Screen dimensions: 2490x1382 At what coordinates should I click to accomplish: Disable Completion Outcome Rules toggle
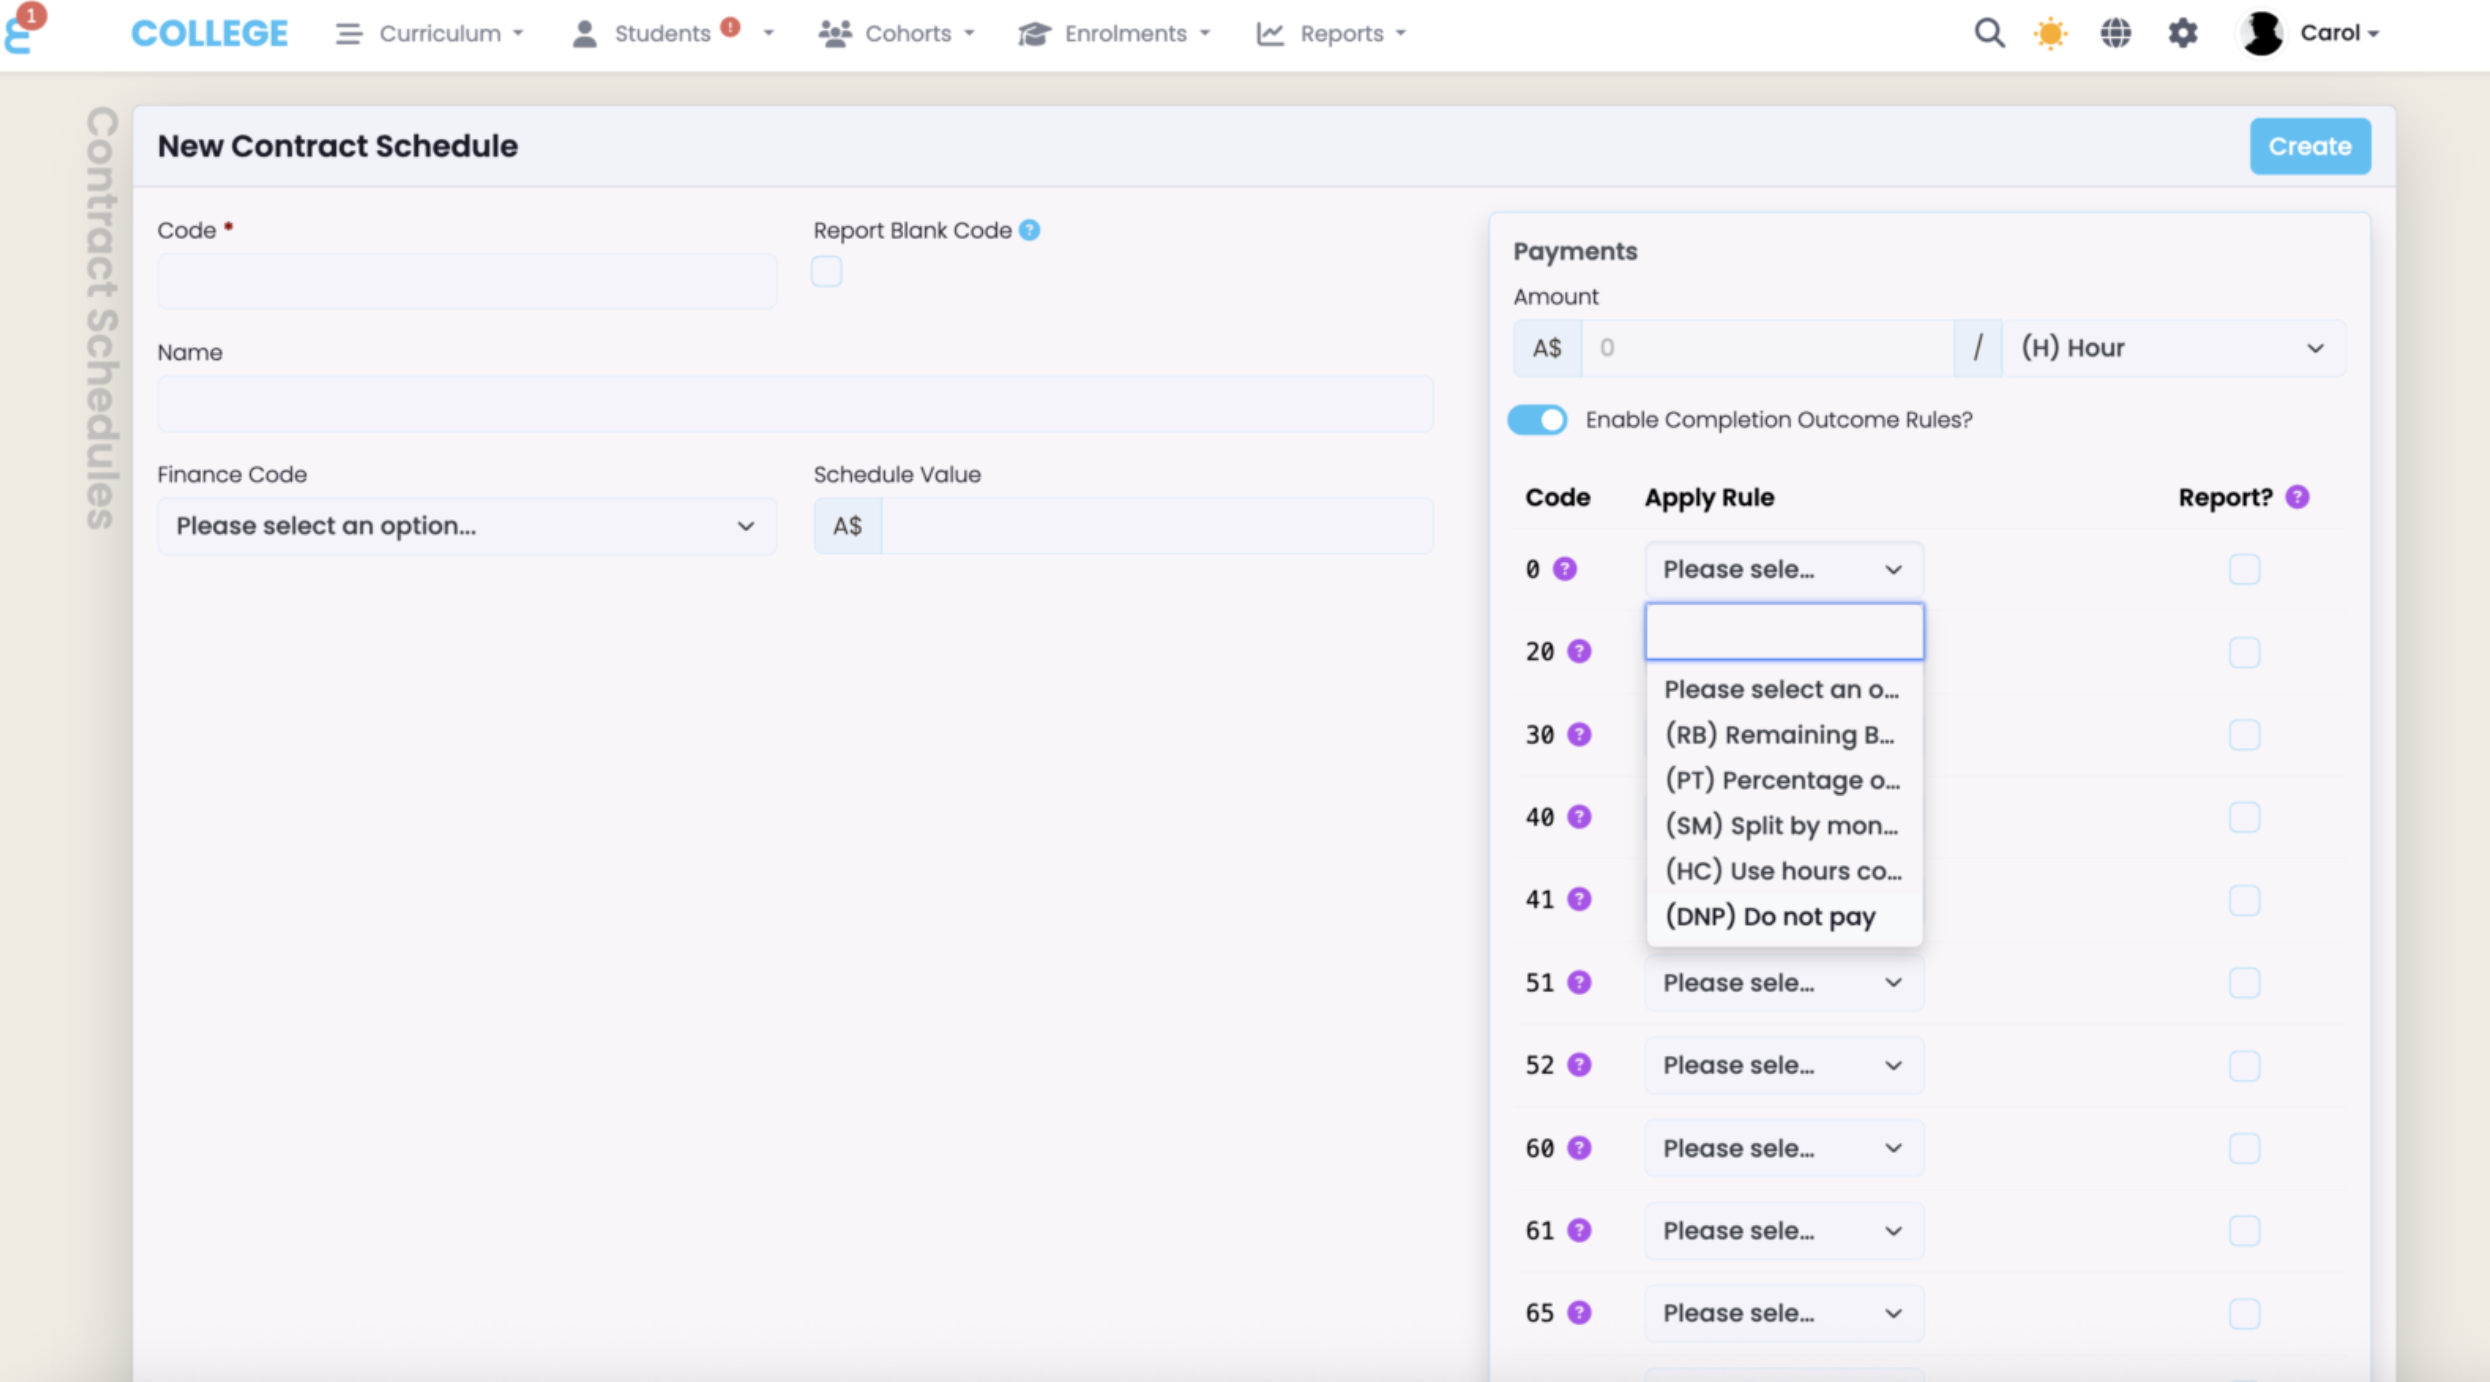click(1537, 420)
